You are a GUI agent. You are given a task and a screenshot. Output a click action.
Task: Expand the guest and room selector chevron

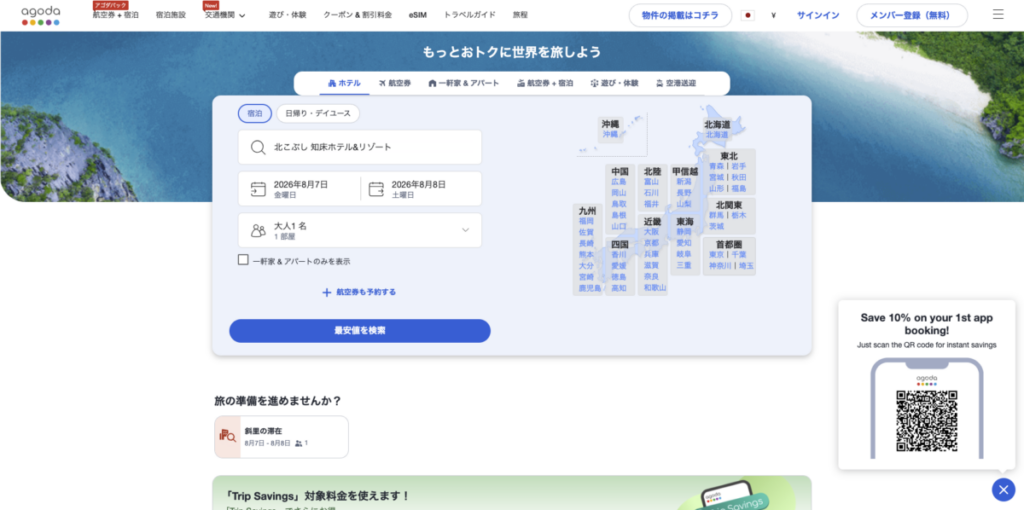pos(466,230)
